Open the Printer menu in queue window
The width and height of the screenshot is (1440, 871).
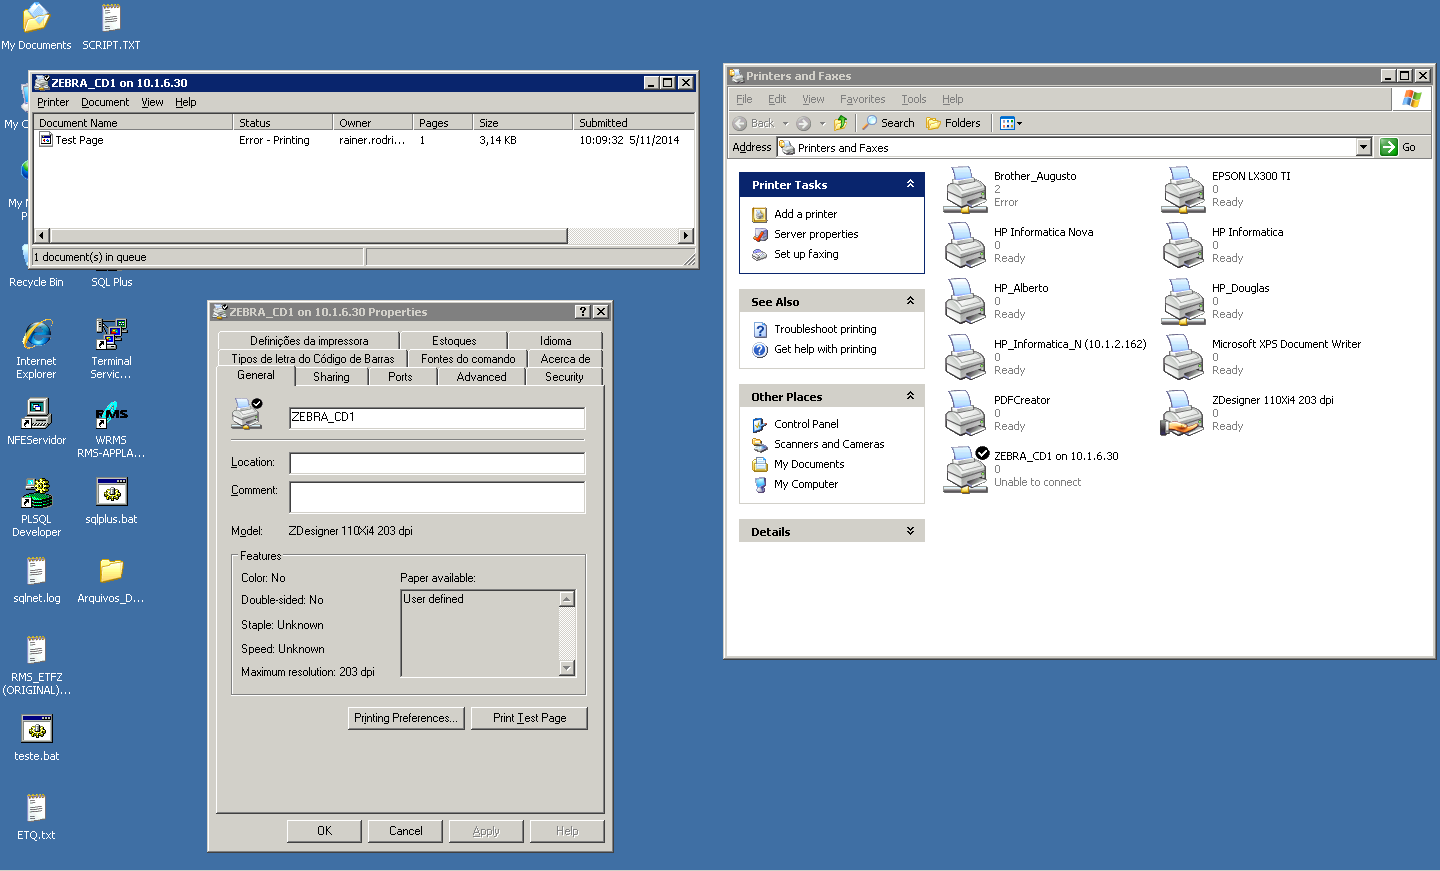(53, 102)
